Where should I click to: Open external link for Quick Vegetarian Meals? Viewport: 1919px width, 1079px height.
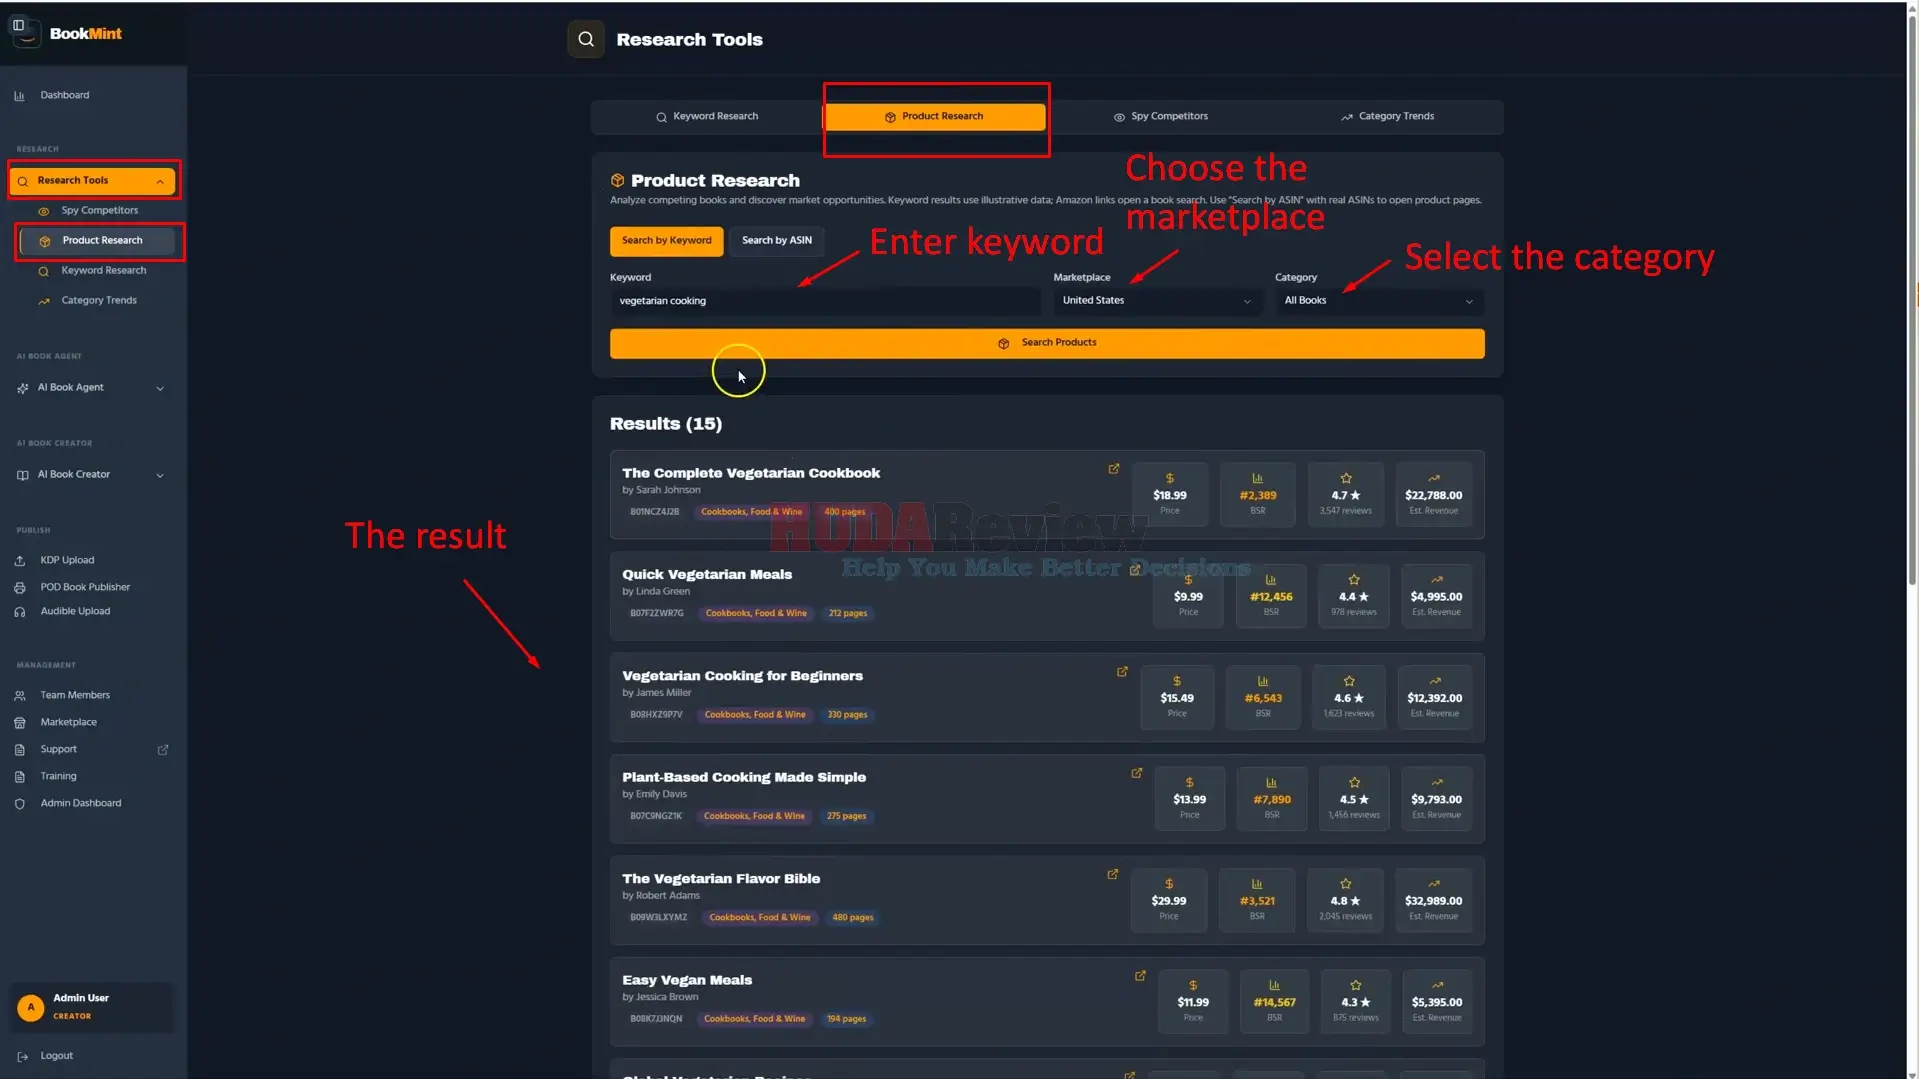(x=1135, y=570)
